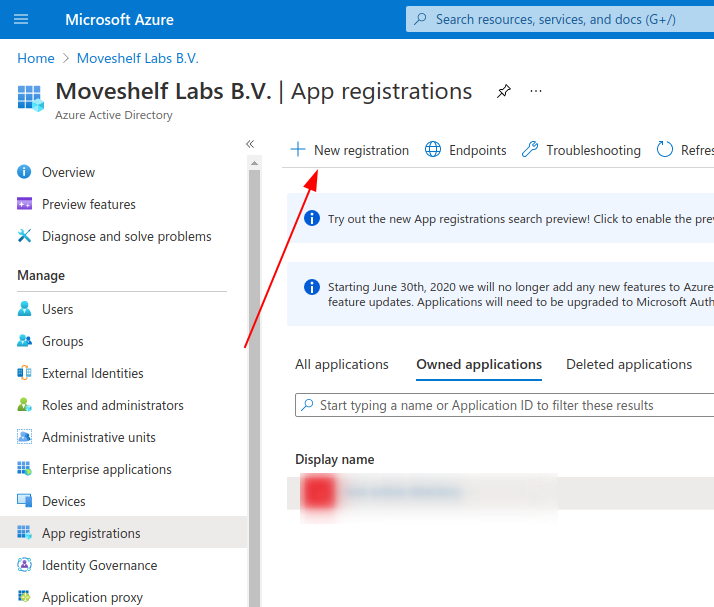This screenshot has width=714, height=607.
Task: Click info icon on search preview banner
Action: pyautogui.click(x=311, y=218)
